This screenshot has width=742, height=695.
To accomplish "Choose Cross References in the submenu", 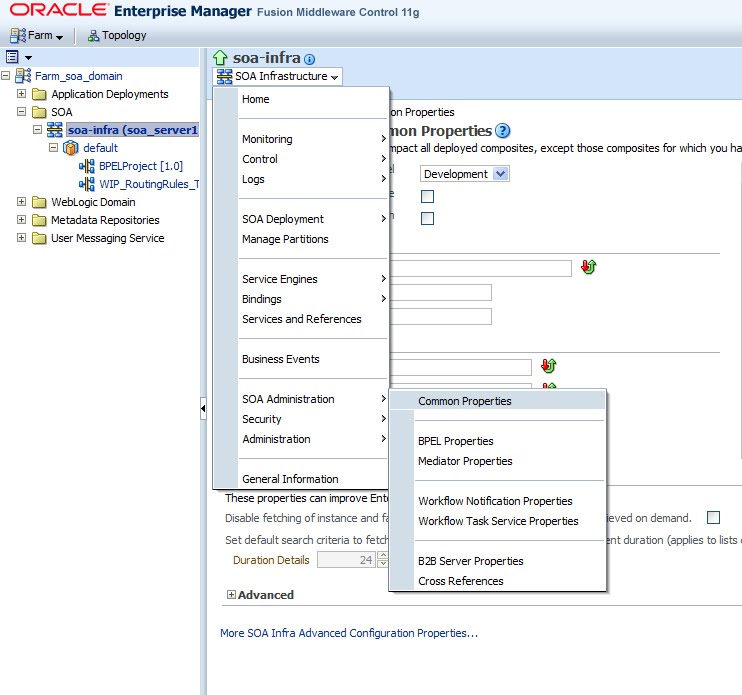I will click(510, 581).
